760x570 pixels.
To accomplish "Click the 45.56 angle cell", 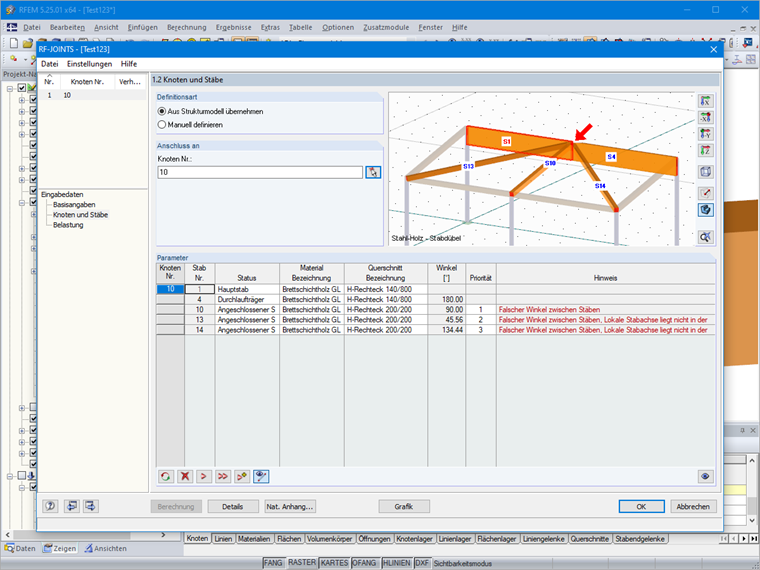I will [446, 320].
